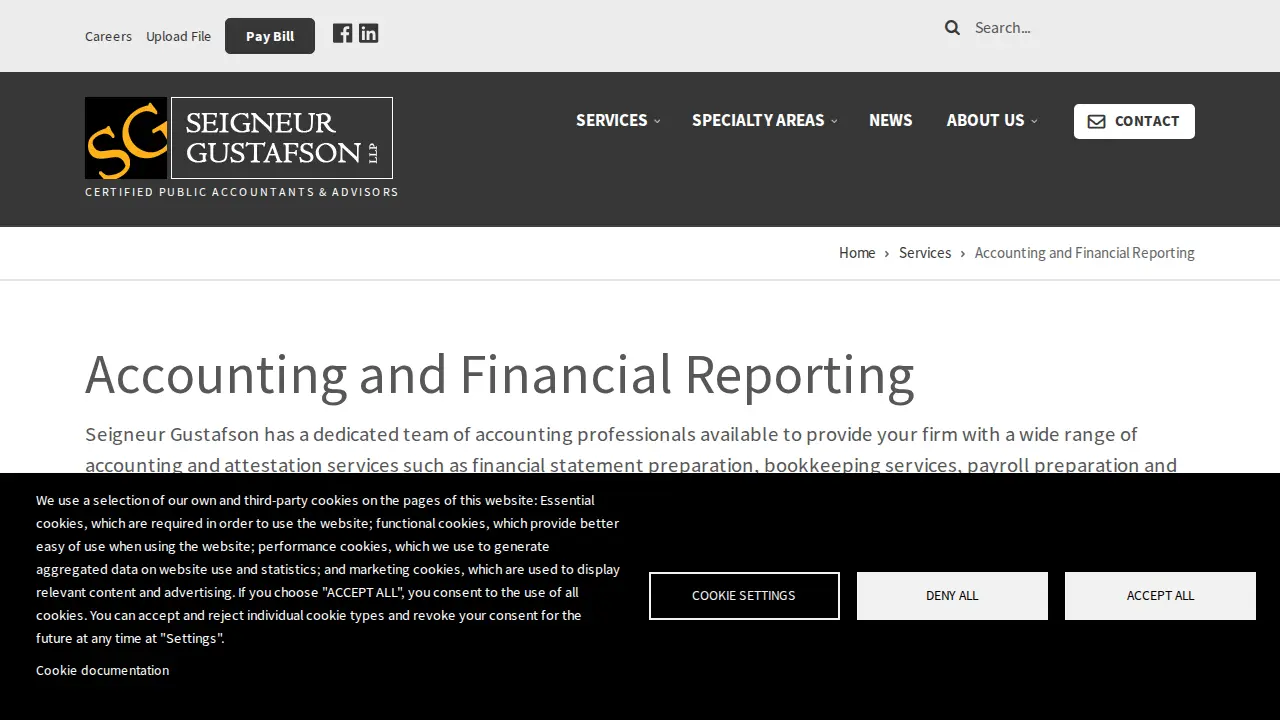Expand the Services dropdown arrow
The image size is (1280, 720).
click(657, 121)
